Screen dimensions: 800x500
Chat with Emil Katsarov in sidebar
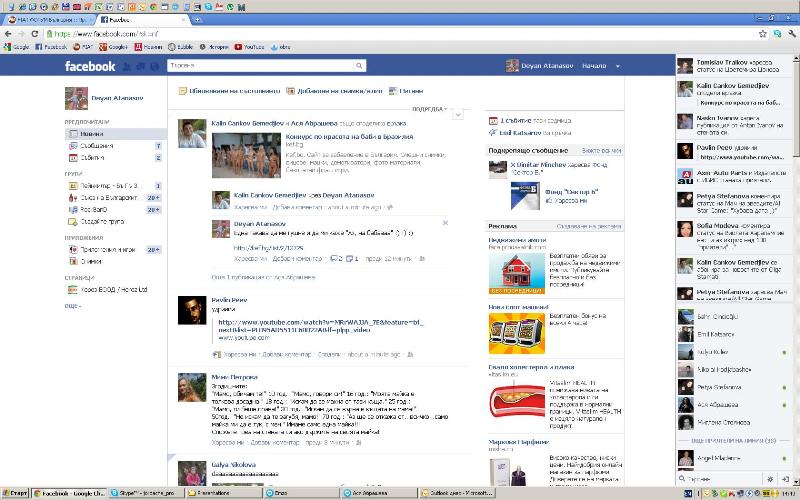pos(734,335)
